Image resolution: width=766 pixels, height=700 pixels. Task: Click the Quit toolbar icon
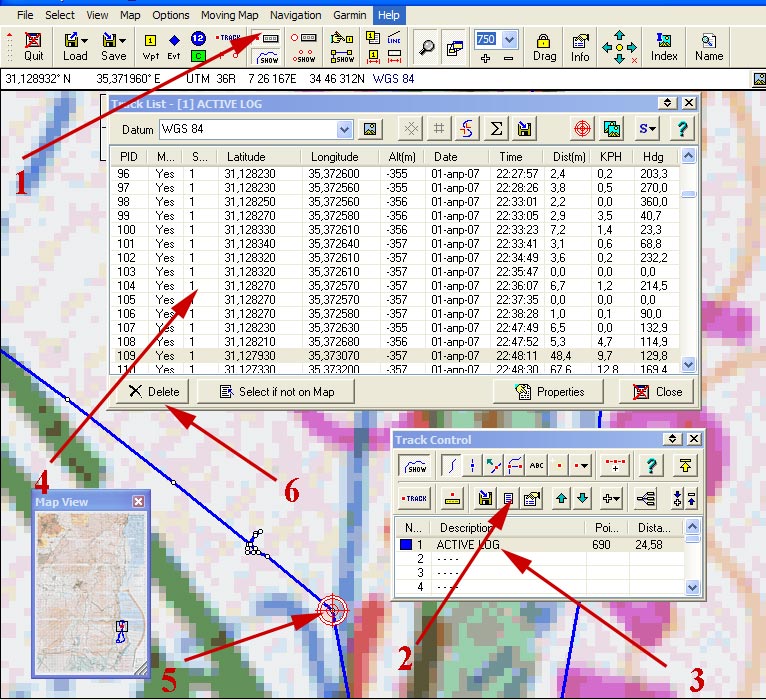(33, 47)
